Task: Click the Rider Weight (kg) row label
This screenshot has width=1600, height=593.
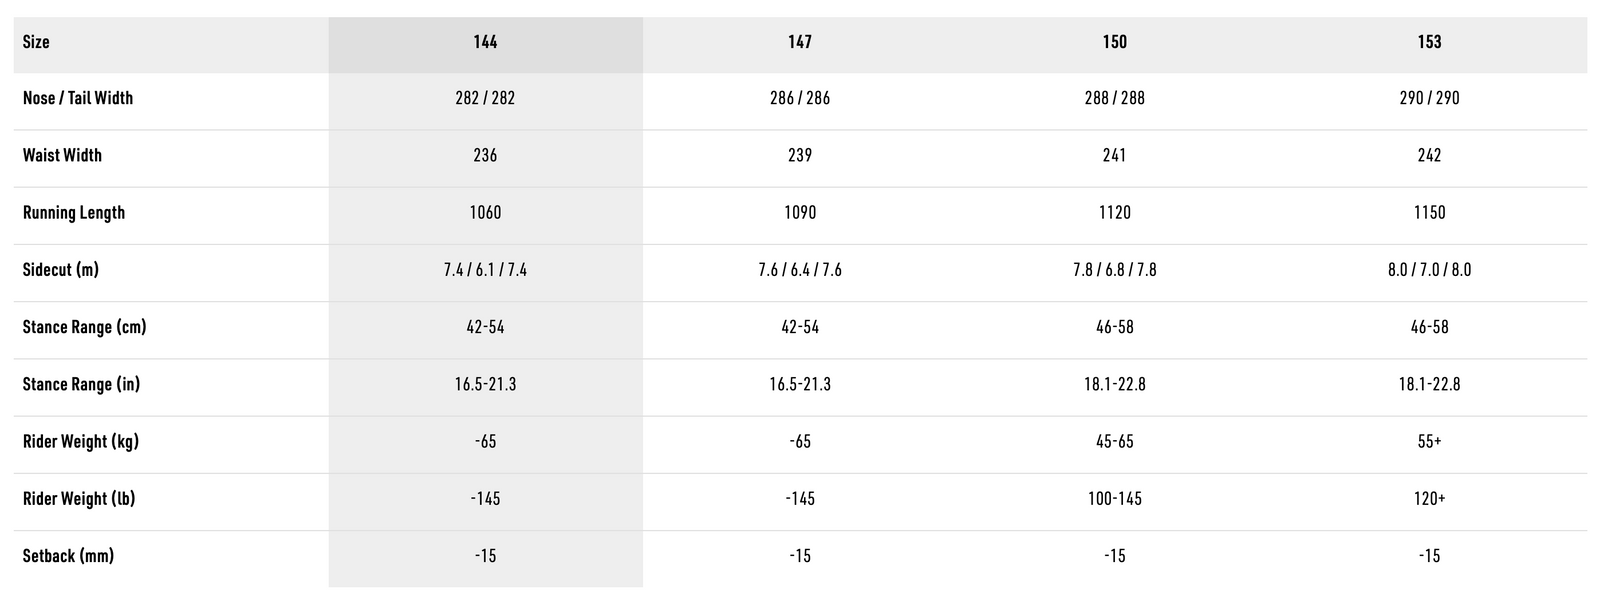Action: (x=81, y=441)
